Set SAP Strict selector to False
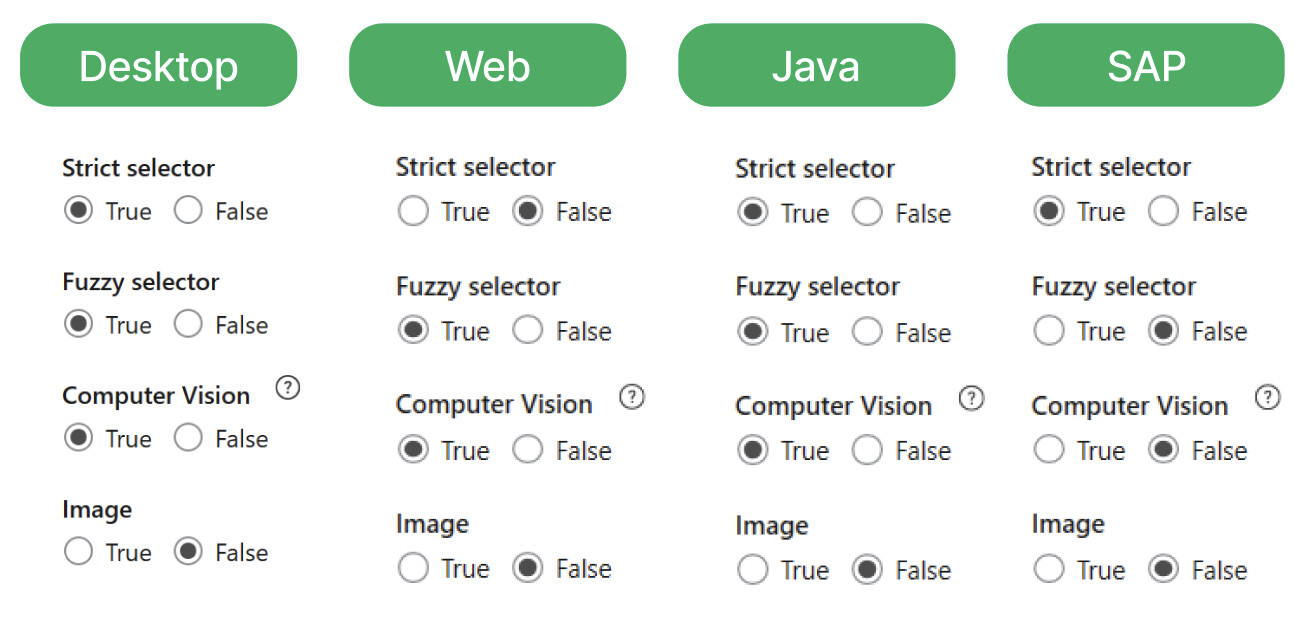 tap(1164, 212)
